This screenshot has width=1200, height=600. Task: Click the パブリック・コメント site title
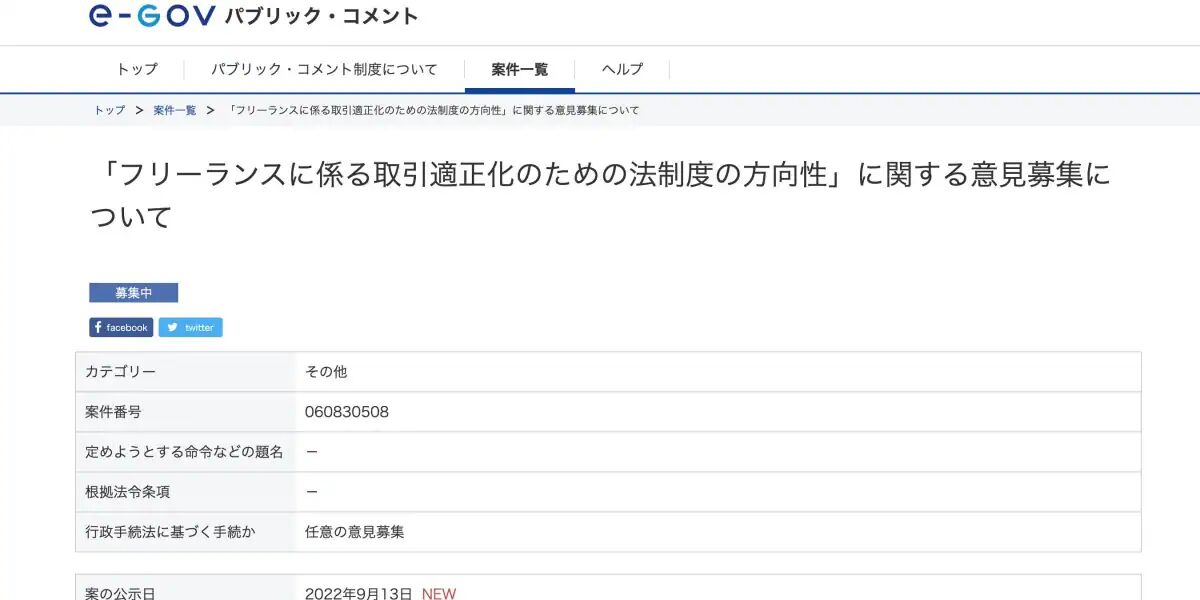[321, 16]
